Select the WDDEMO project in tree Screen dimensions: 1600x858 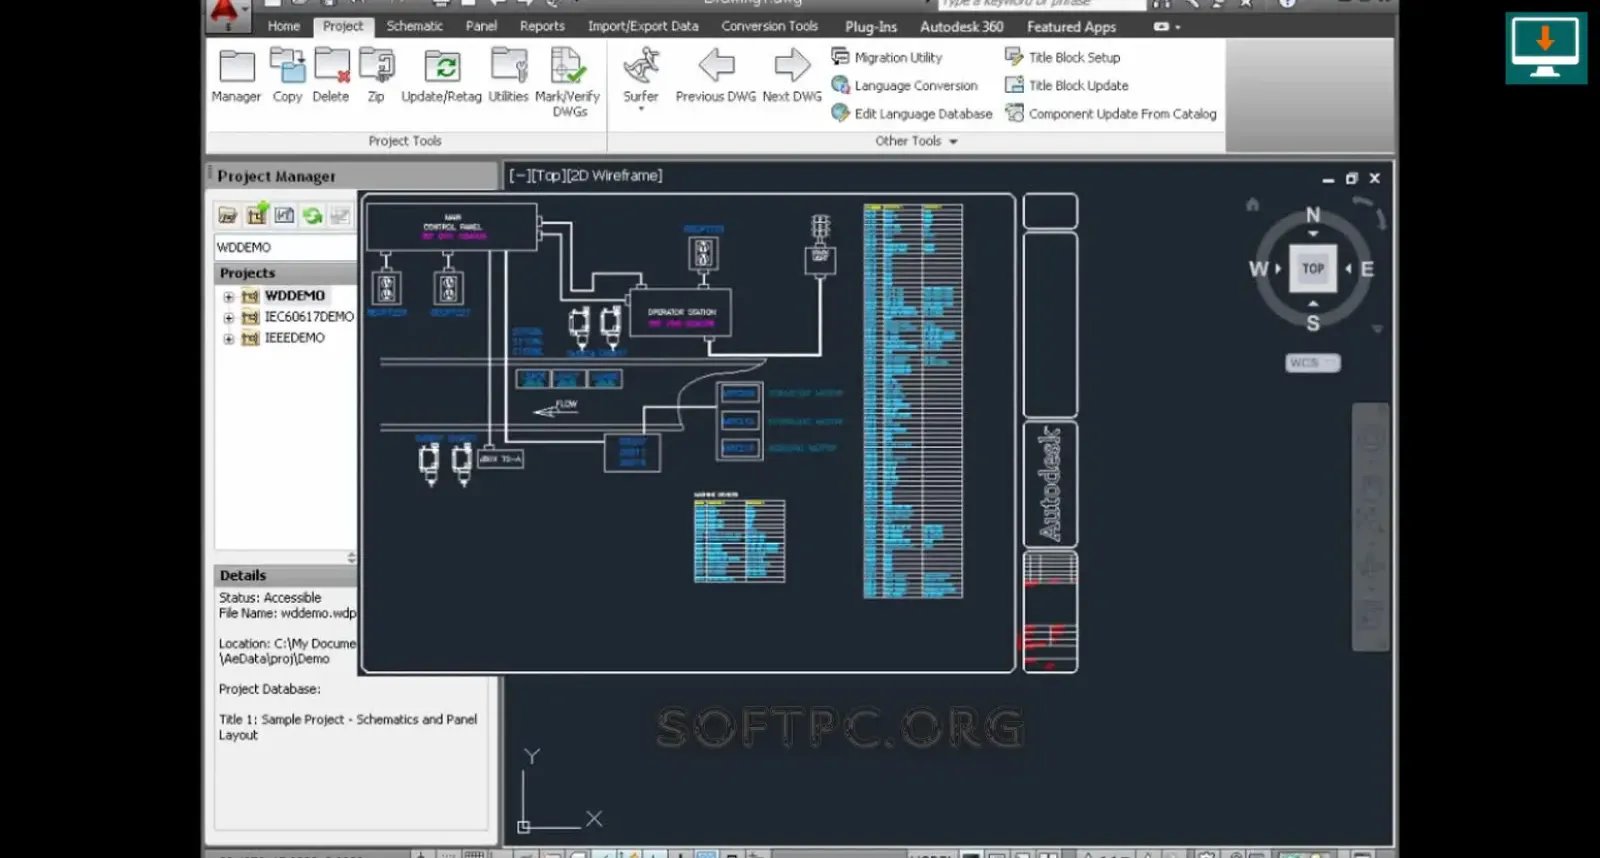pos(294,296)
